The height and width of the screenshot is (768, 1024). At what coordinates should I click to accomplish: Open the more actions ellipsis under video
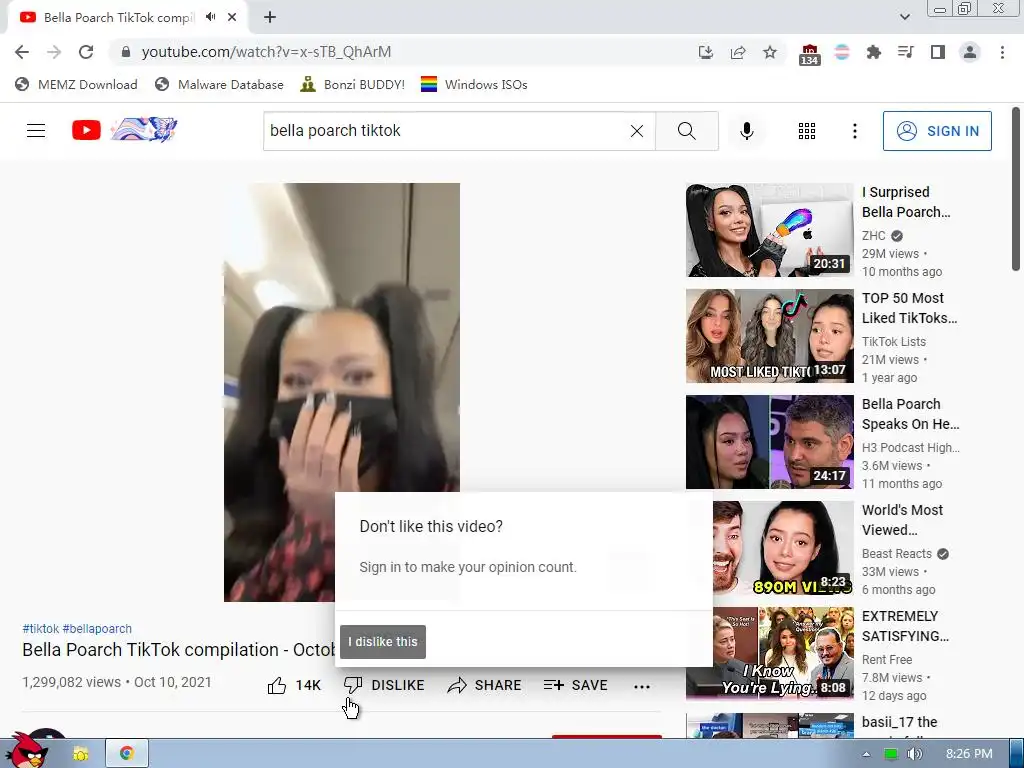click(x=642, y=686)
